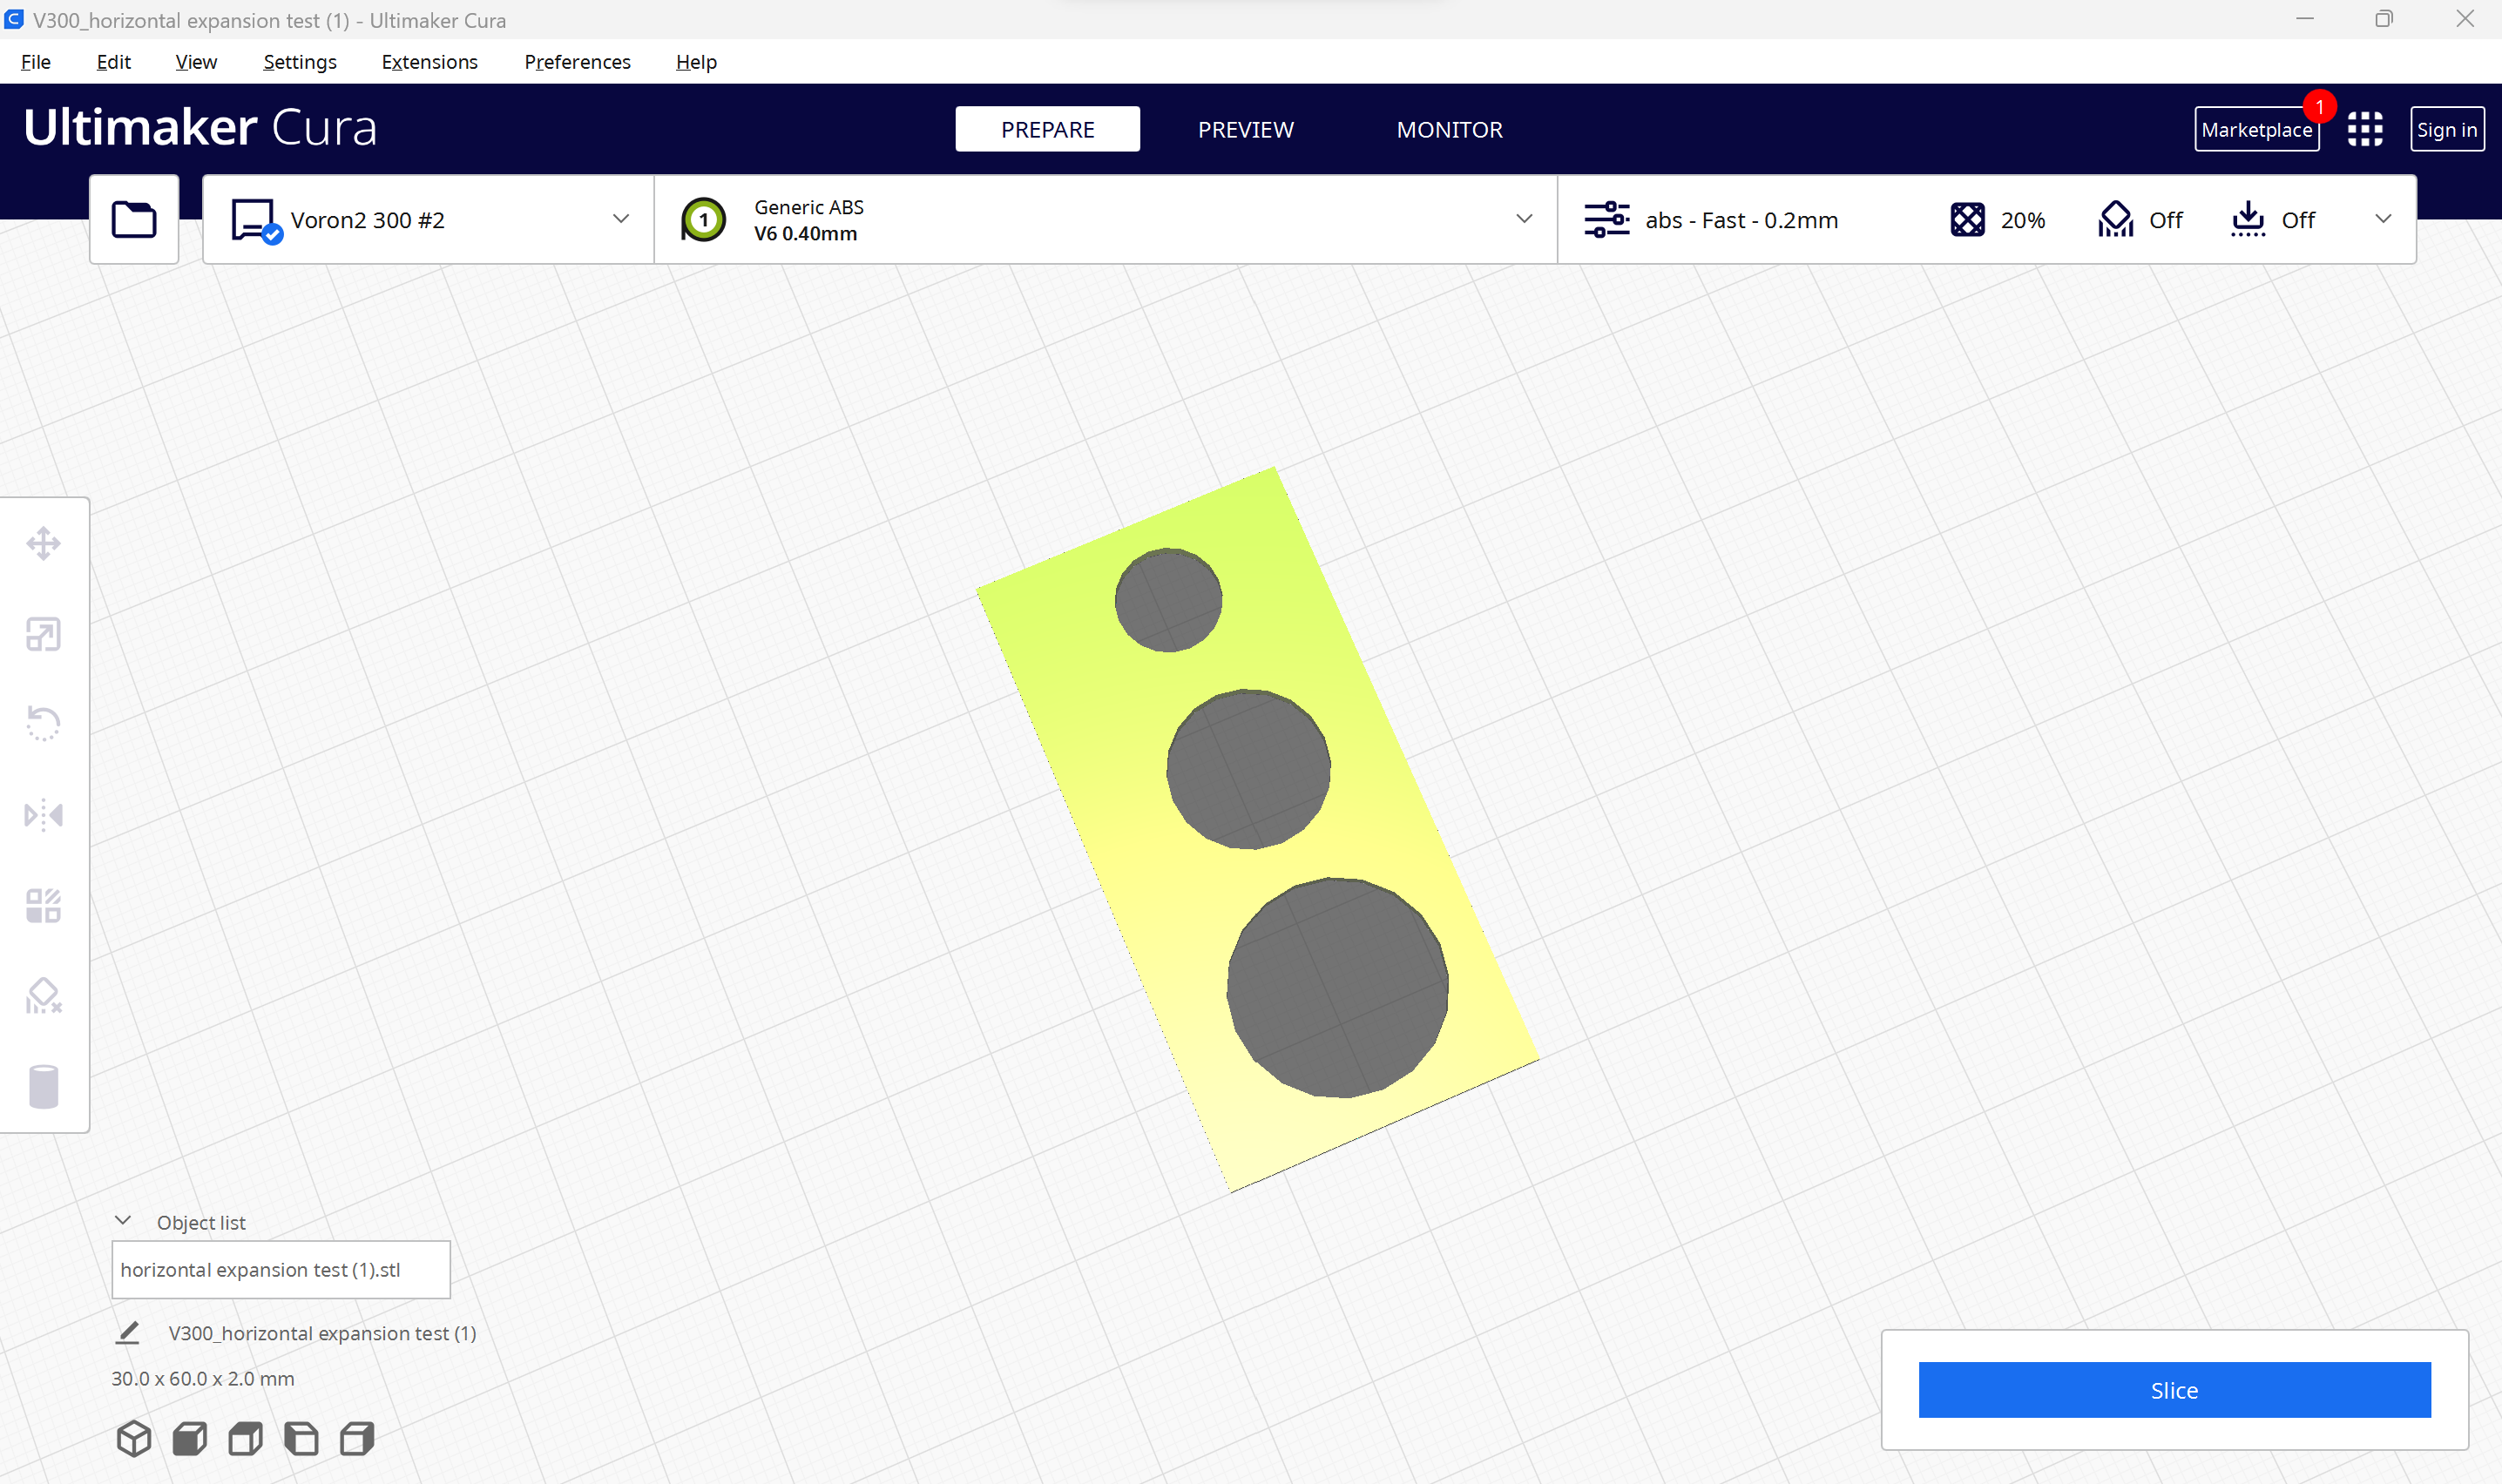
Task: Click the print profile sliders icon
Action: (1607, 219)
